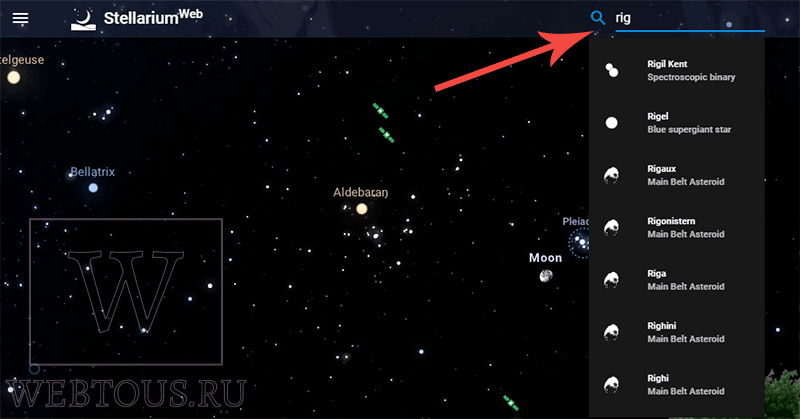800x419 pixels.
Task: Select Rigil Kent spectroscopic binary result
Action: 677,70
